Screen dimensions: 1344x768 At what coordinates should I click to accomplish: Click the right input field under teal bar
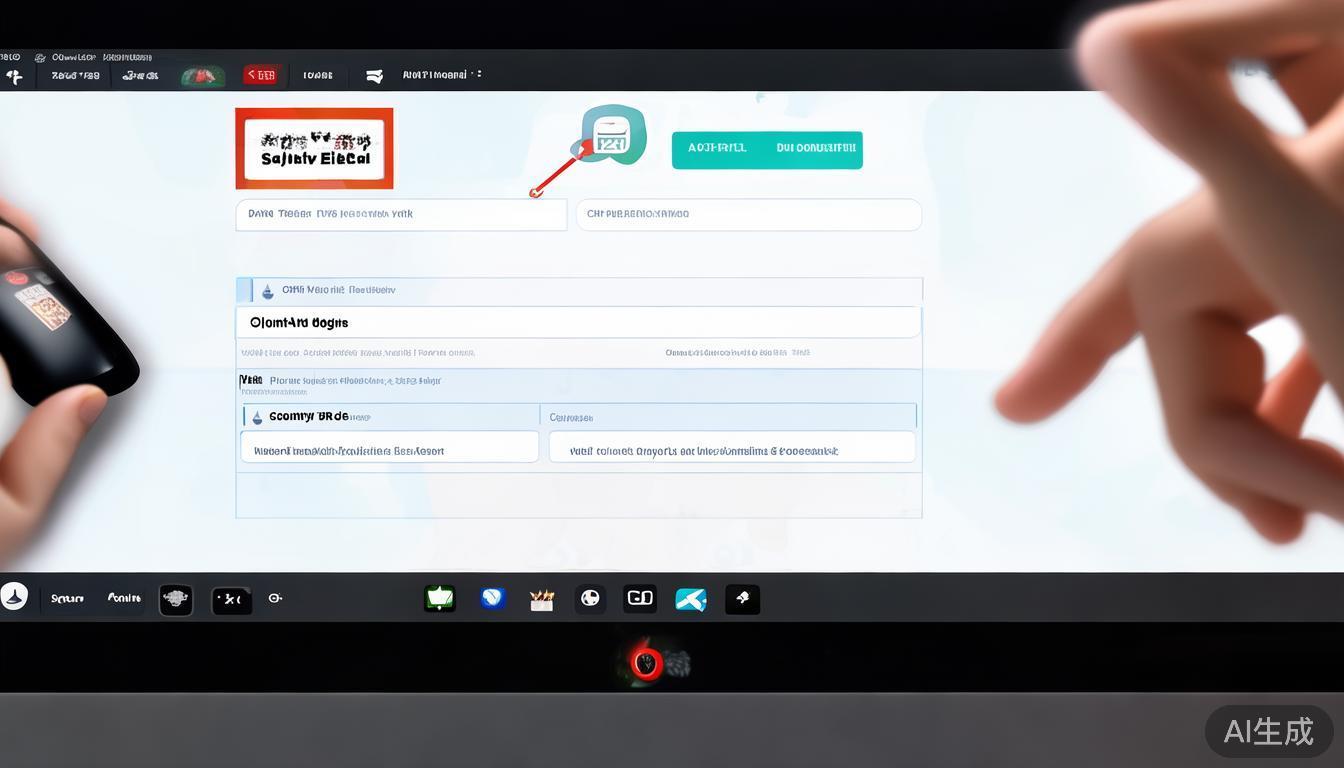(x=748, y=214)
